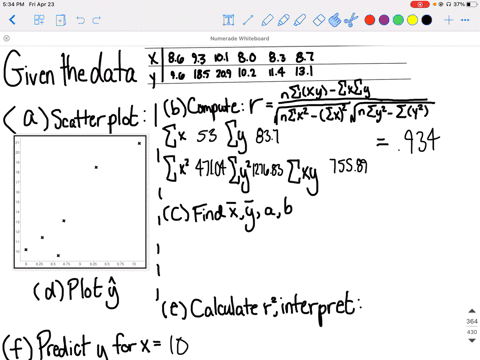Choose the black ink color

(427, 20)
